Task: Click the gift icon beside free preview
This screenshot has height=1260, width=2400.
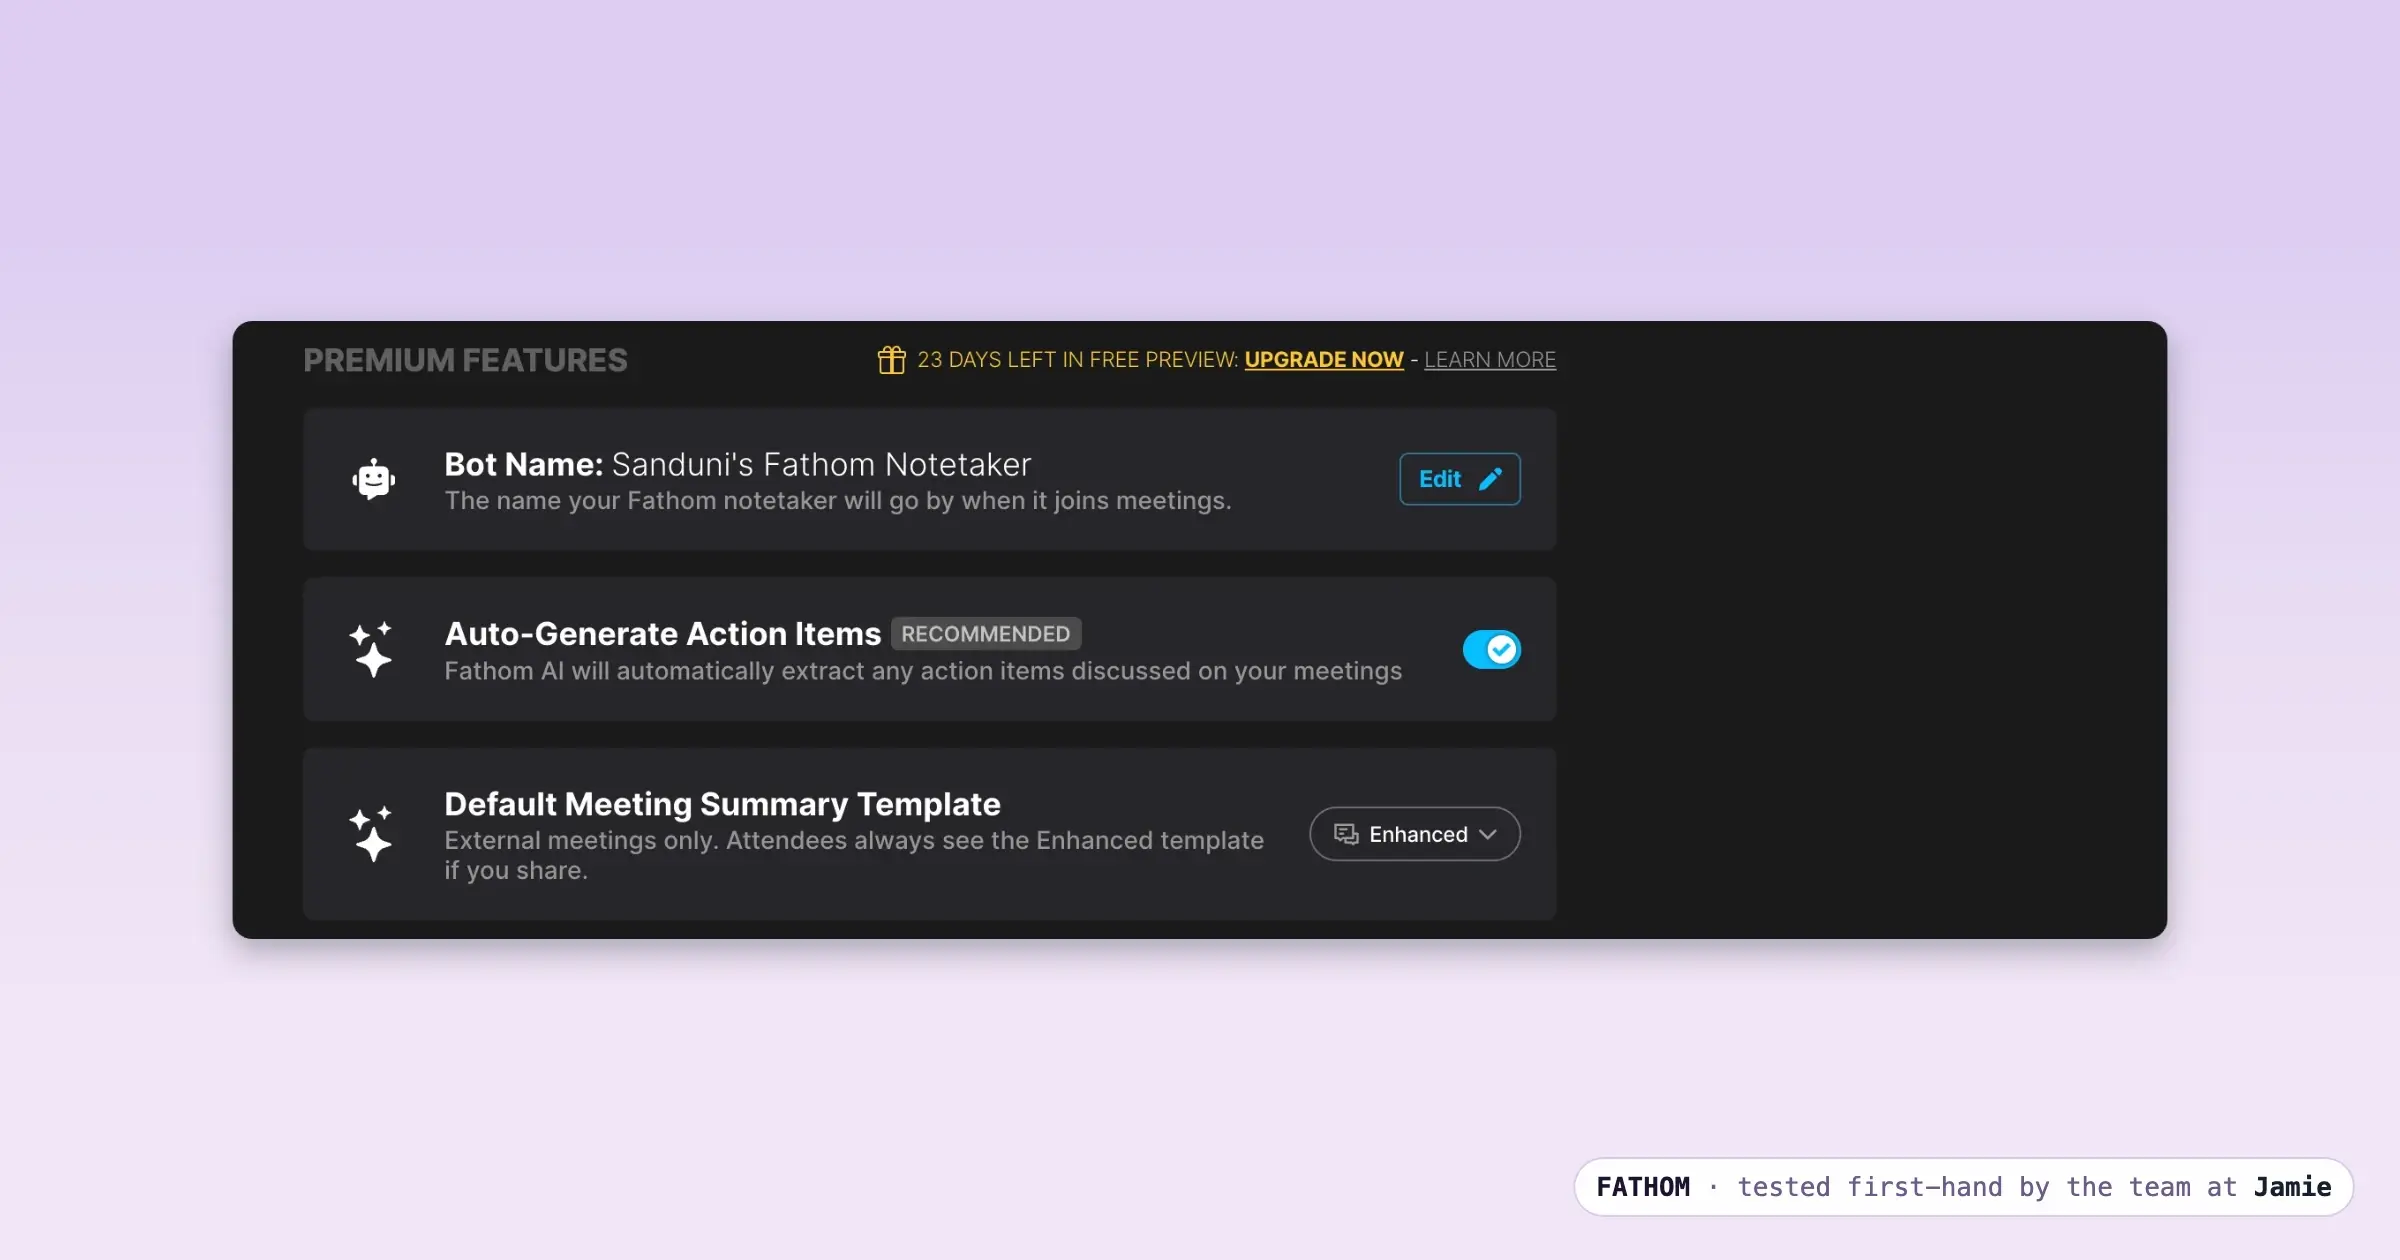Action: 891,359
